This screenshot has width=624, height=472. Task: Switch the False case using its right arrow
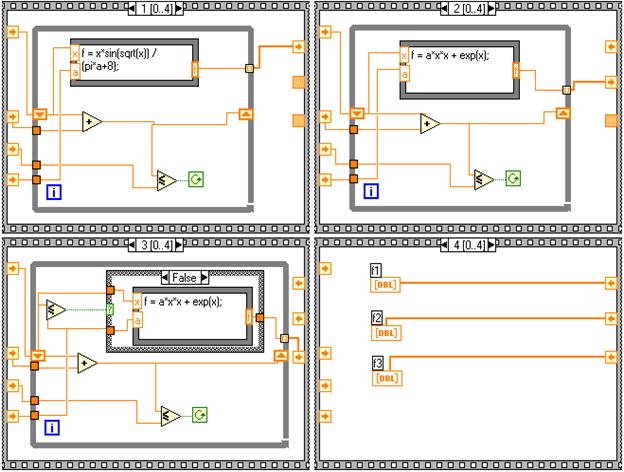point(204,277)
